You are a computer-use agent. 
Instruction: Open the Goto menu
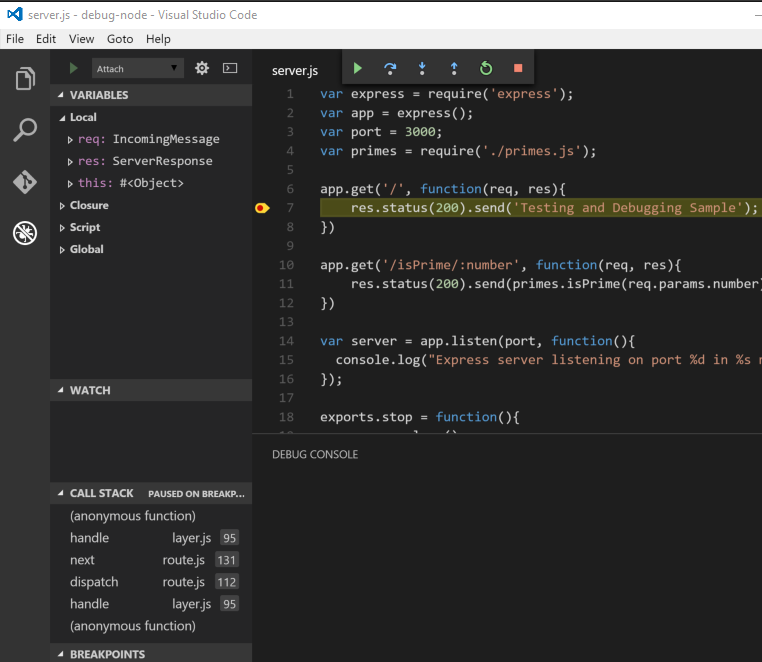tap(120, 39)
